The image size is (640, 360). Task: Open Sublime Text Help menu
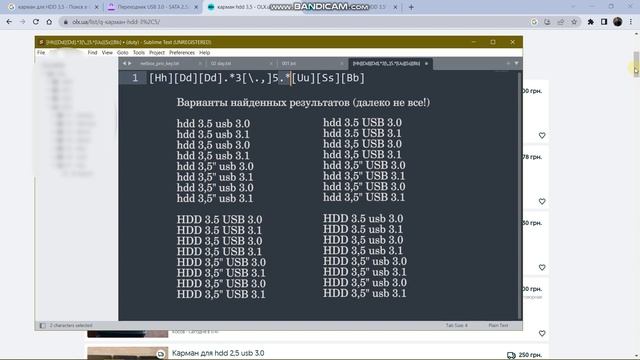tap(204, 53)
